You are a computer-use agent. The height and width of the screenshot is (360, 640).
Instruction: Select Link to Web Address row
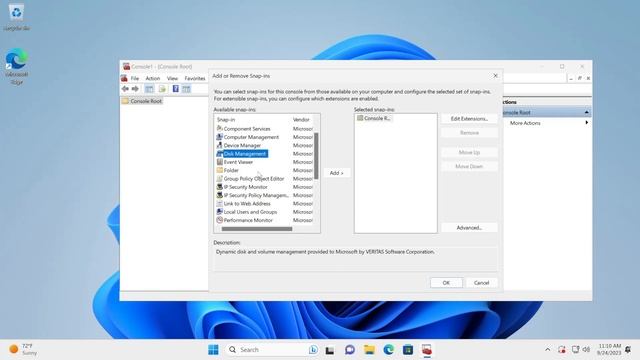tap(243, 204)
